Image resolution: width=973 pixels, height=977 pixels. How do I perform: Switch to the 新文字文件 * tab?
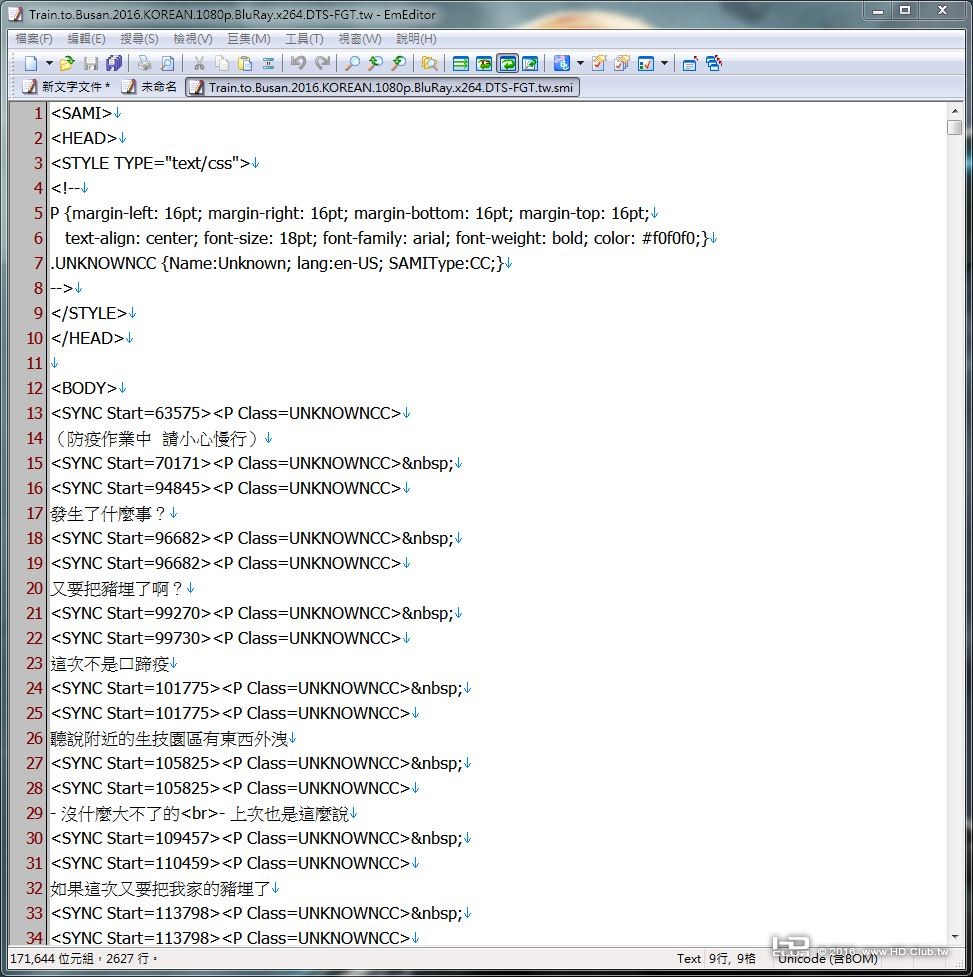(65, 87)
